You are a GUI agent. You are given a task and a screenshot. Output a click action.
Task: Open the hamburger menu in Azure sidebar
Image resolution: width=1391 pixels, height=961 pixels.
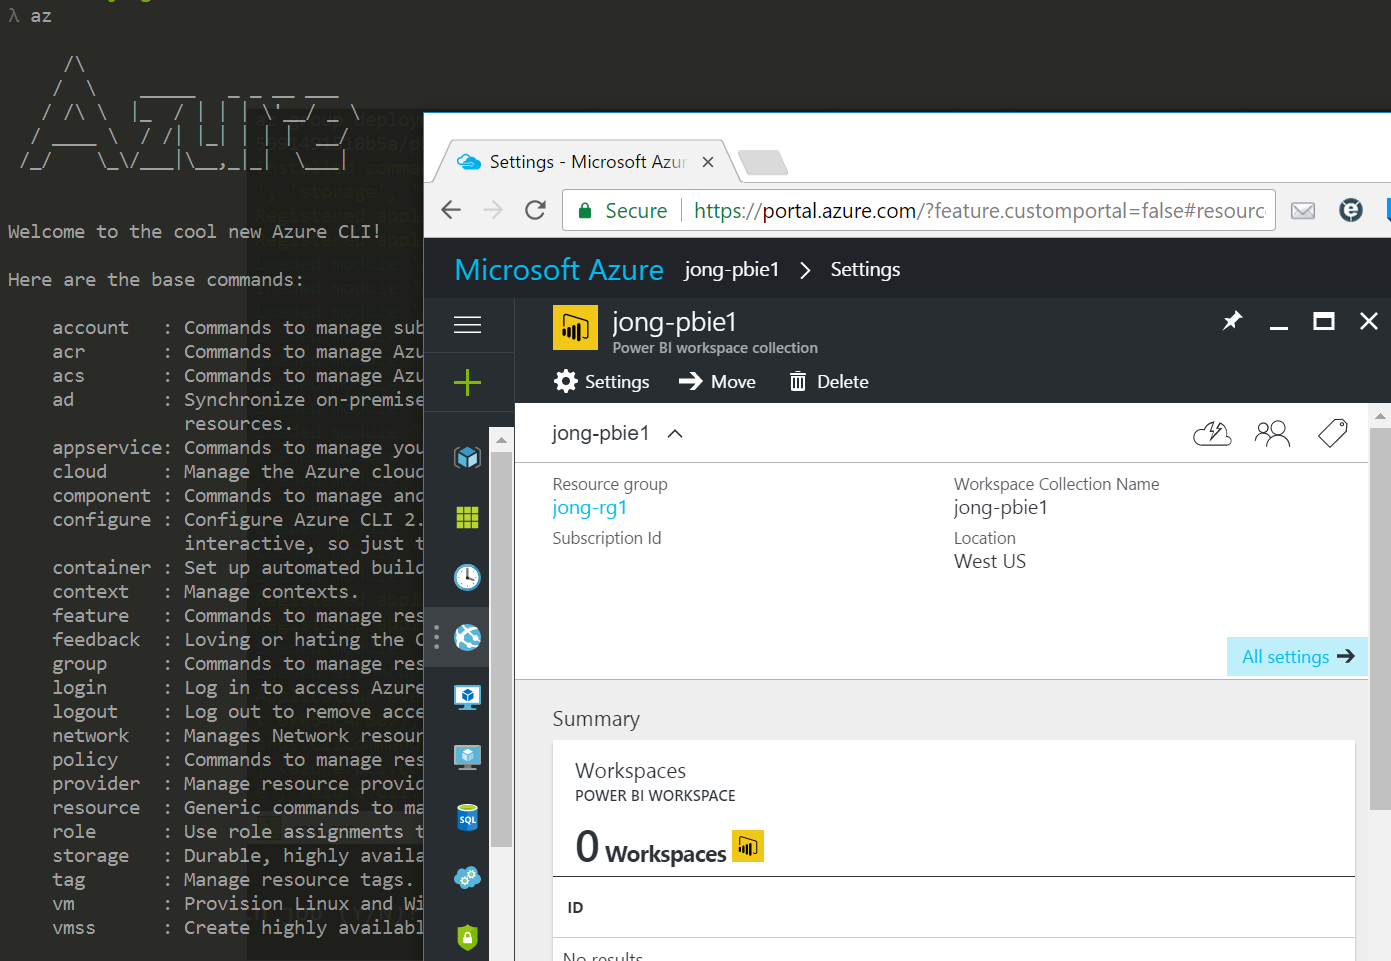coord(467,325)
